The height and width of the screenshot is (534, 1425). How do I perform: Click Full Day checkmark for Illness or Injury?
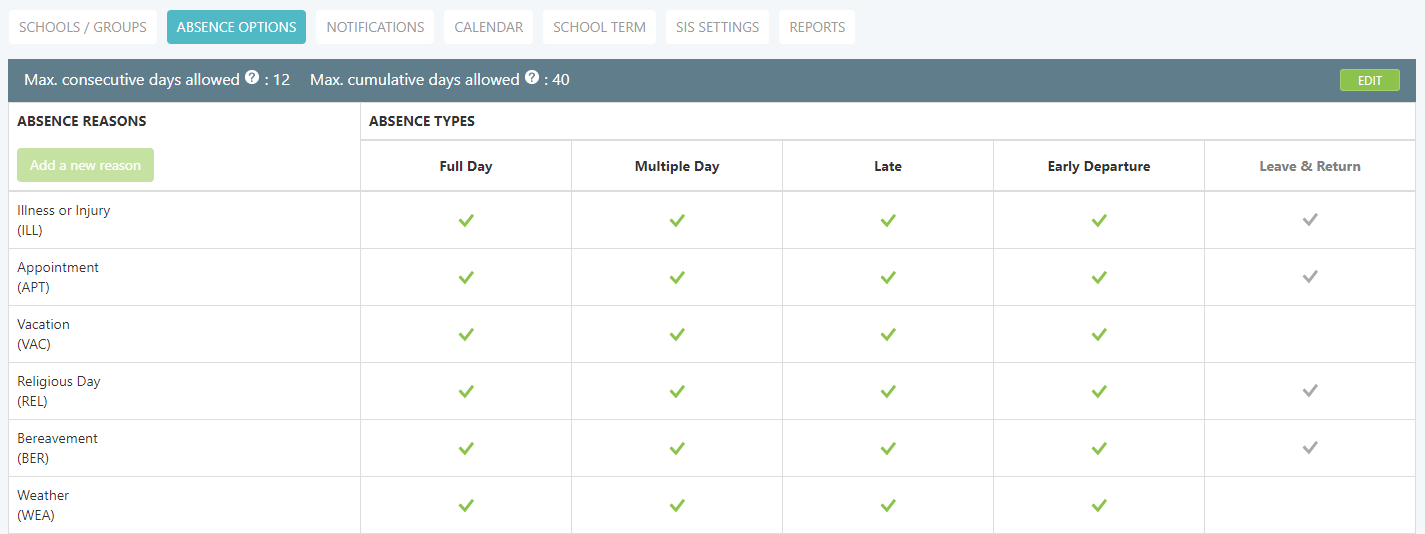coord(466,220)
